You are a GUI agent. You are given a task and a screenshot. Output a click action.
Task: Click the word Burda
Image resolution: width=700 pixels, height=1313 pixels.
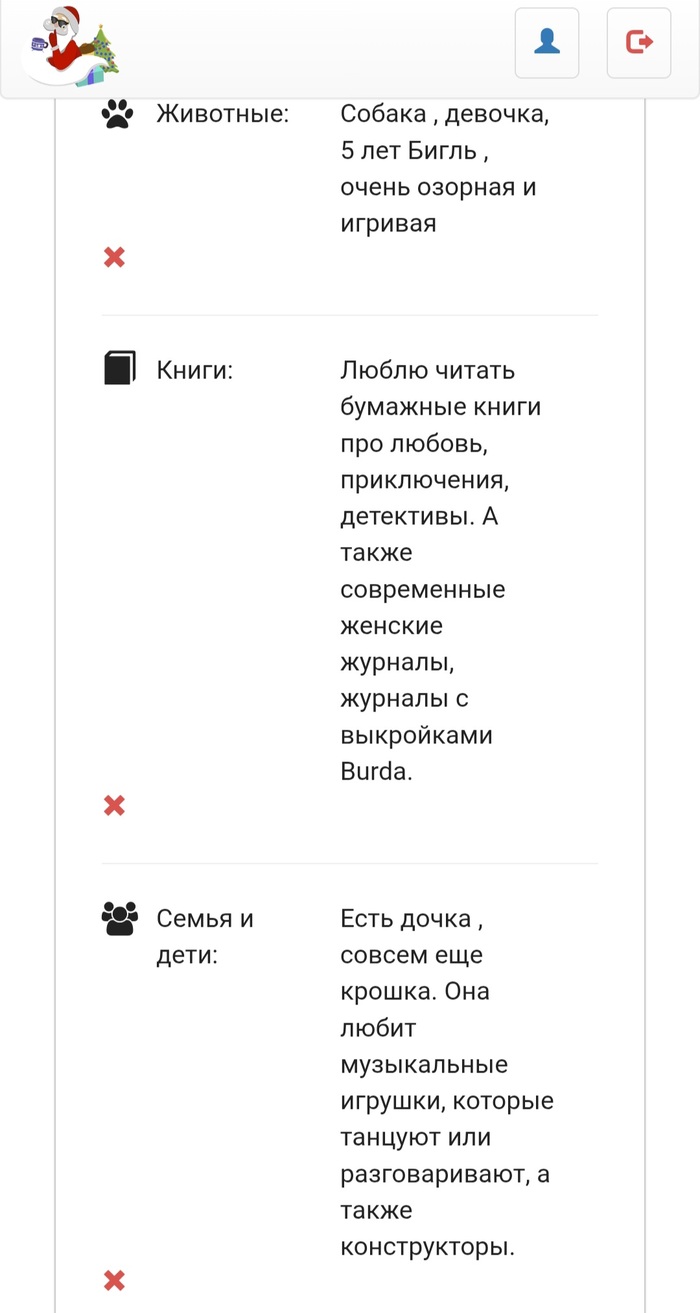(375, 772)
